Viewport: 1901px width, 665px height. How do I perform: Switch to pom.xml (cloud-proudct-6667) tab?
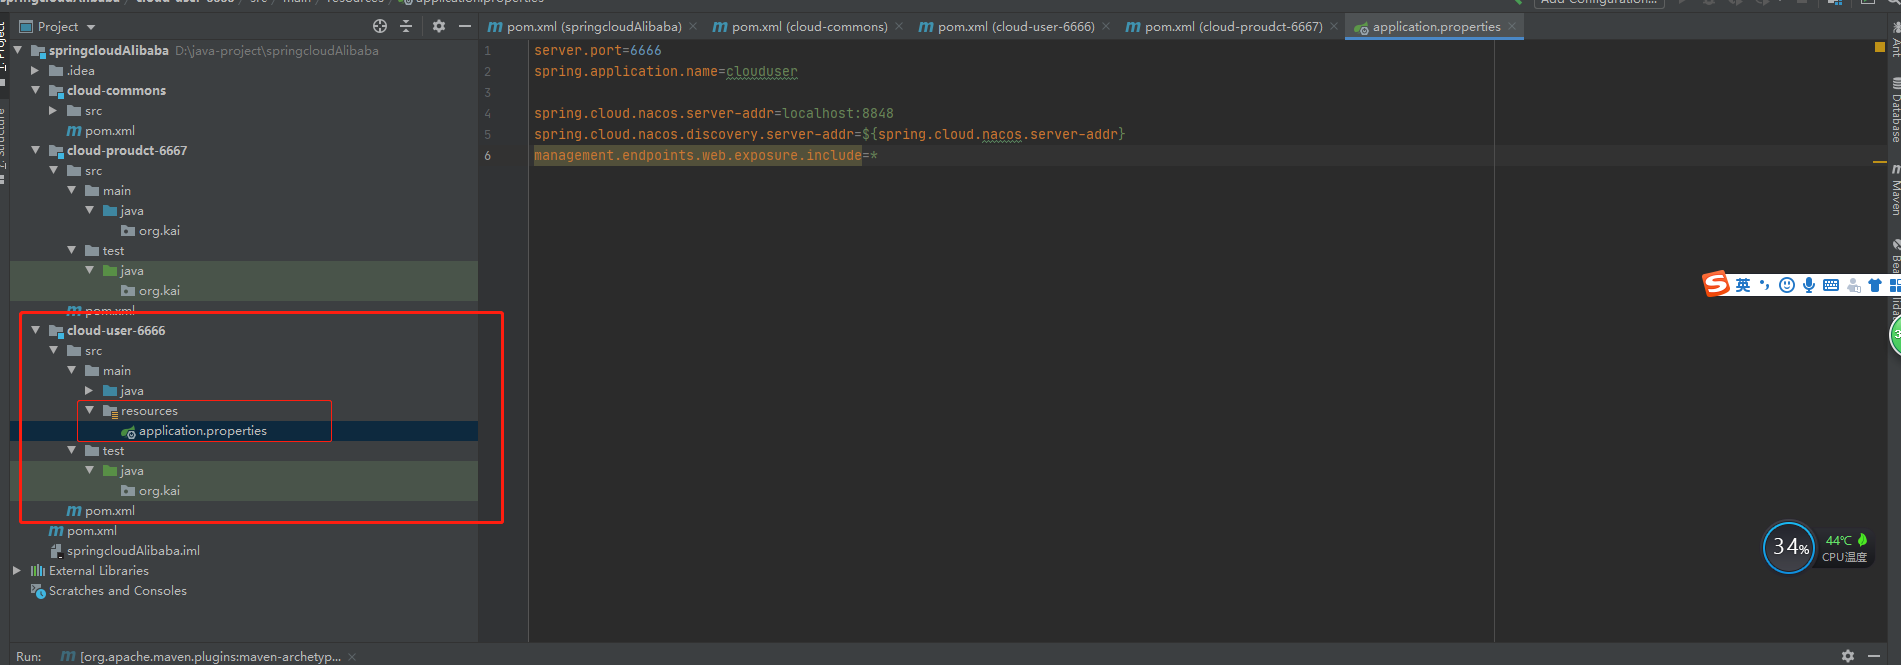click(1224, 27)
